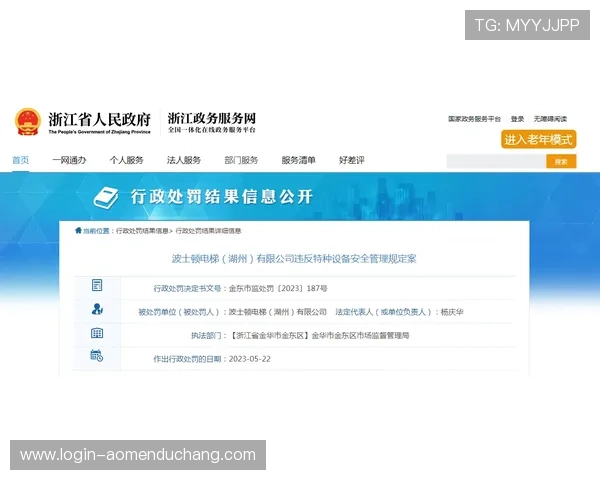Click the case title 波士顿电梯（湖州）有限公司违反特种设备安全管理规定案

294,259
